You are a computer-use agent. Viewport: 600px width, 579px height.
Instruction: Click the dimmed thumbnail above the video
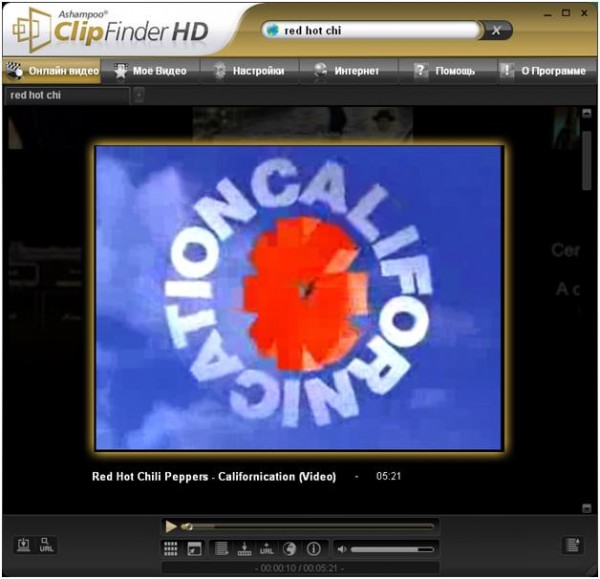[x=302, y=125]
